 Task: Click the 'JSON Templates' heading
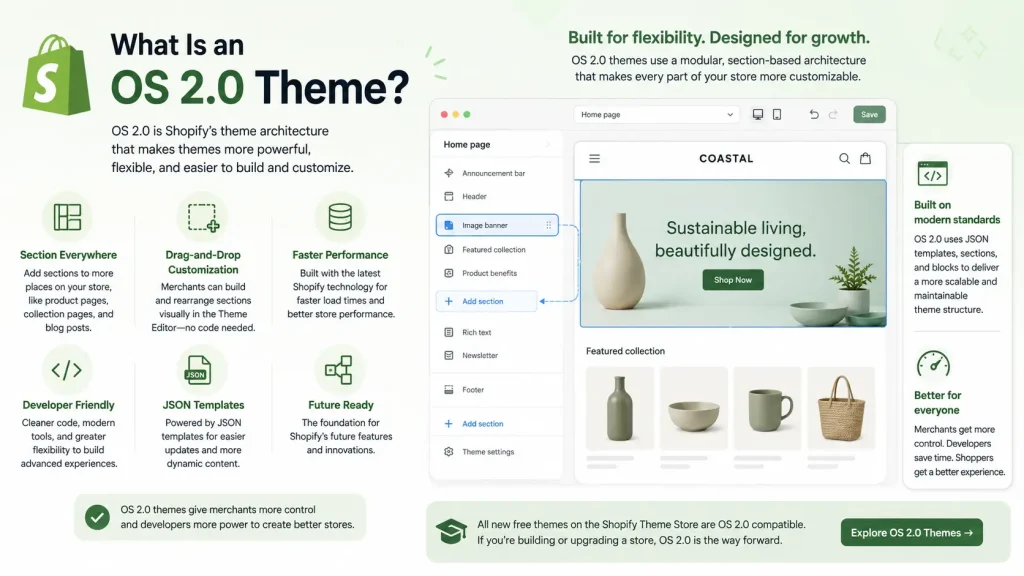click(203, 405)
